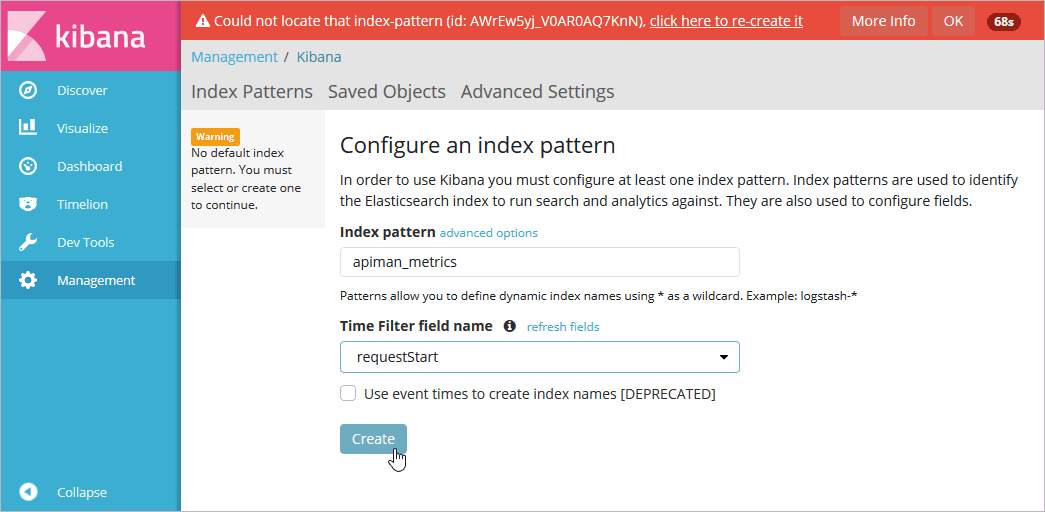Open the Advanced Settings tab

537,92
